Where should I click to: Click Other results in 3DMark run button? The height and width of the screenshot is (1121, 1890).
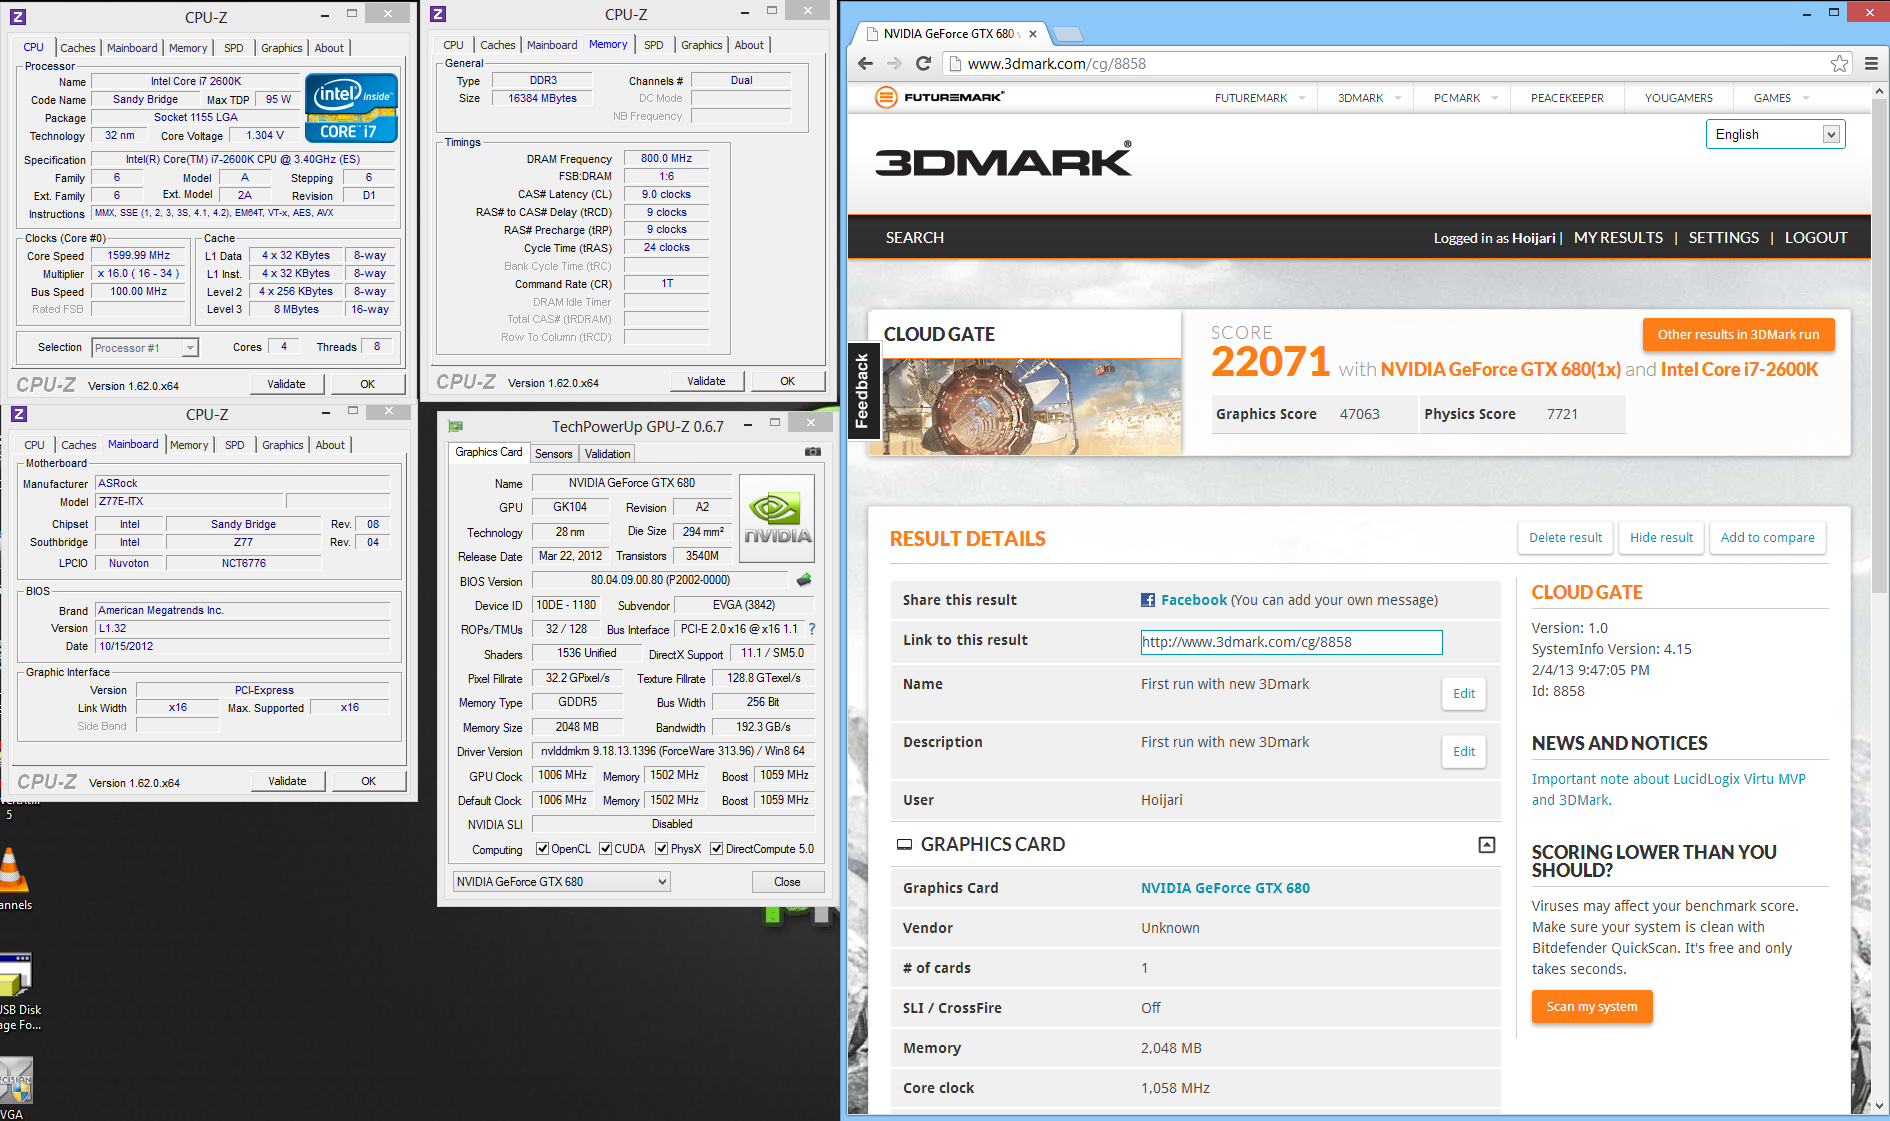(1738, 335)
